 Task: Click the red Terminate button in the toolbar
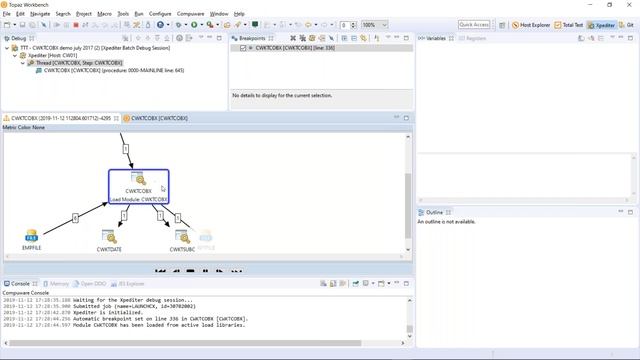pyautogui.click(x=76, y=25)
